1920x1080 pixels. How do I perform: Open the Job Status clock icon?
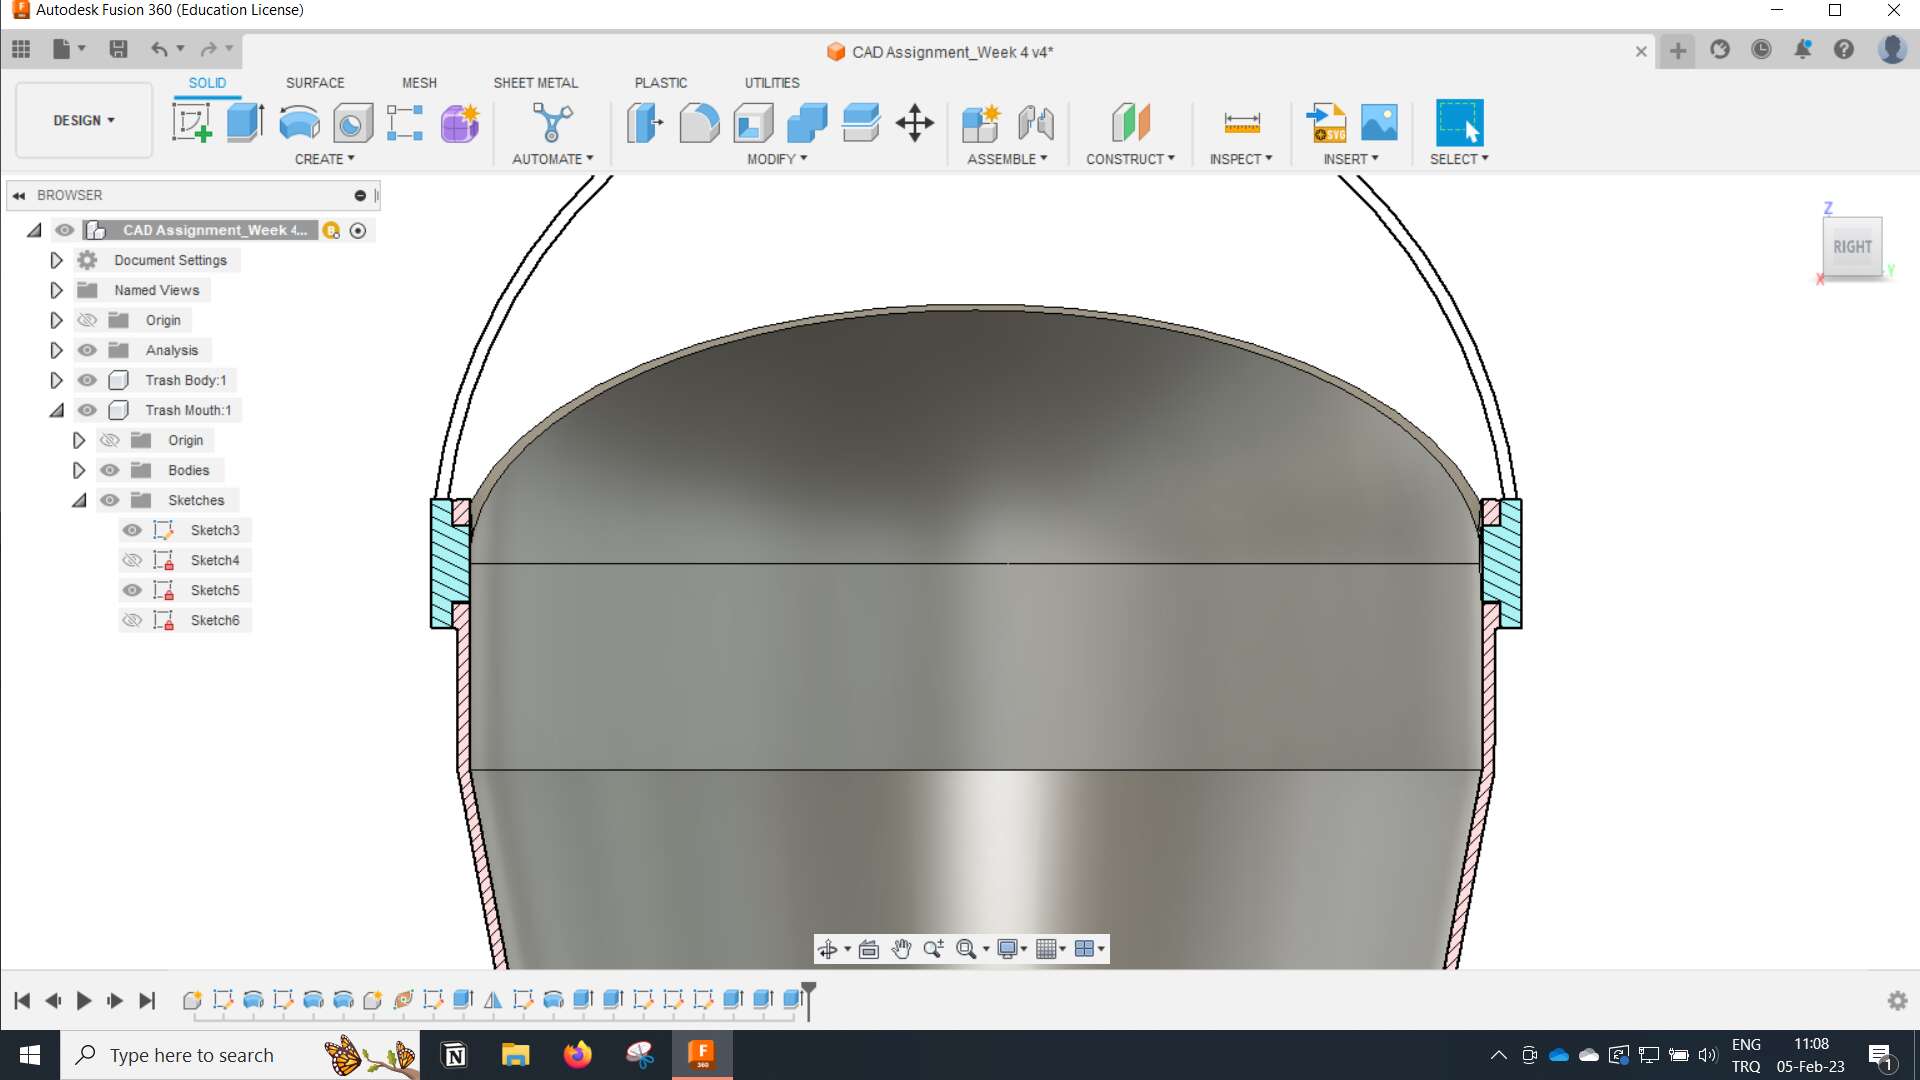coord(1761,49)
